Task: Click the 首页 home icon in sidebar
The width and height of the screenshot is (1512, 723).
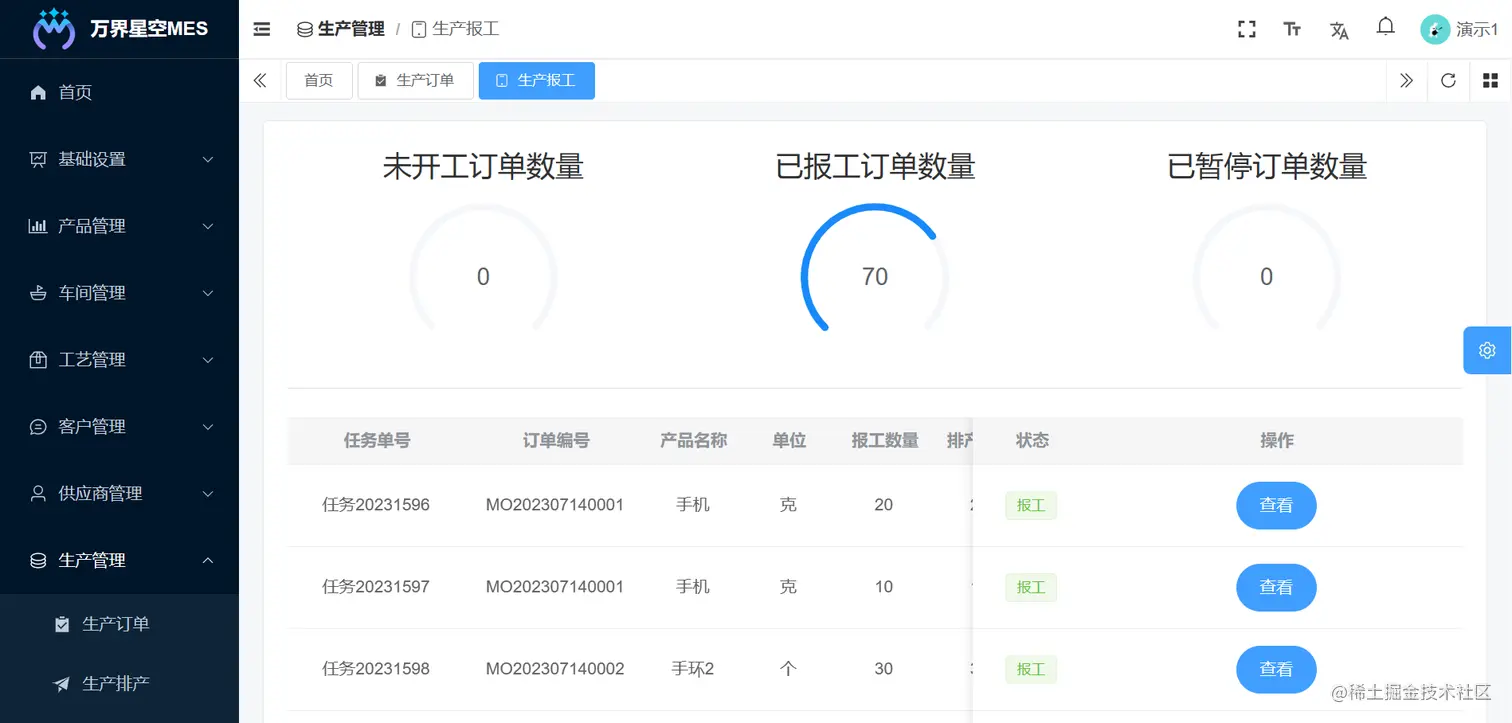Action: tap(37, 92)
